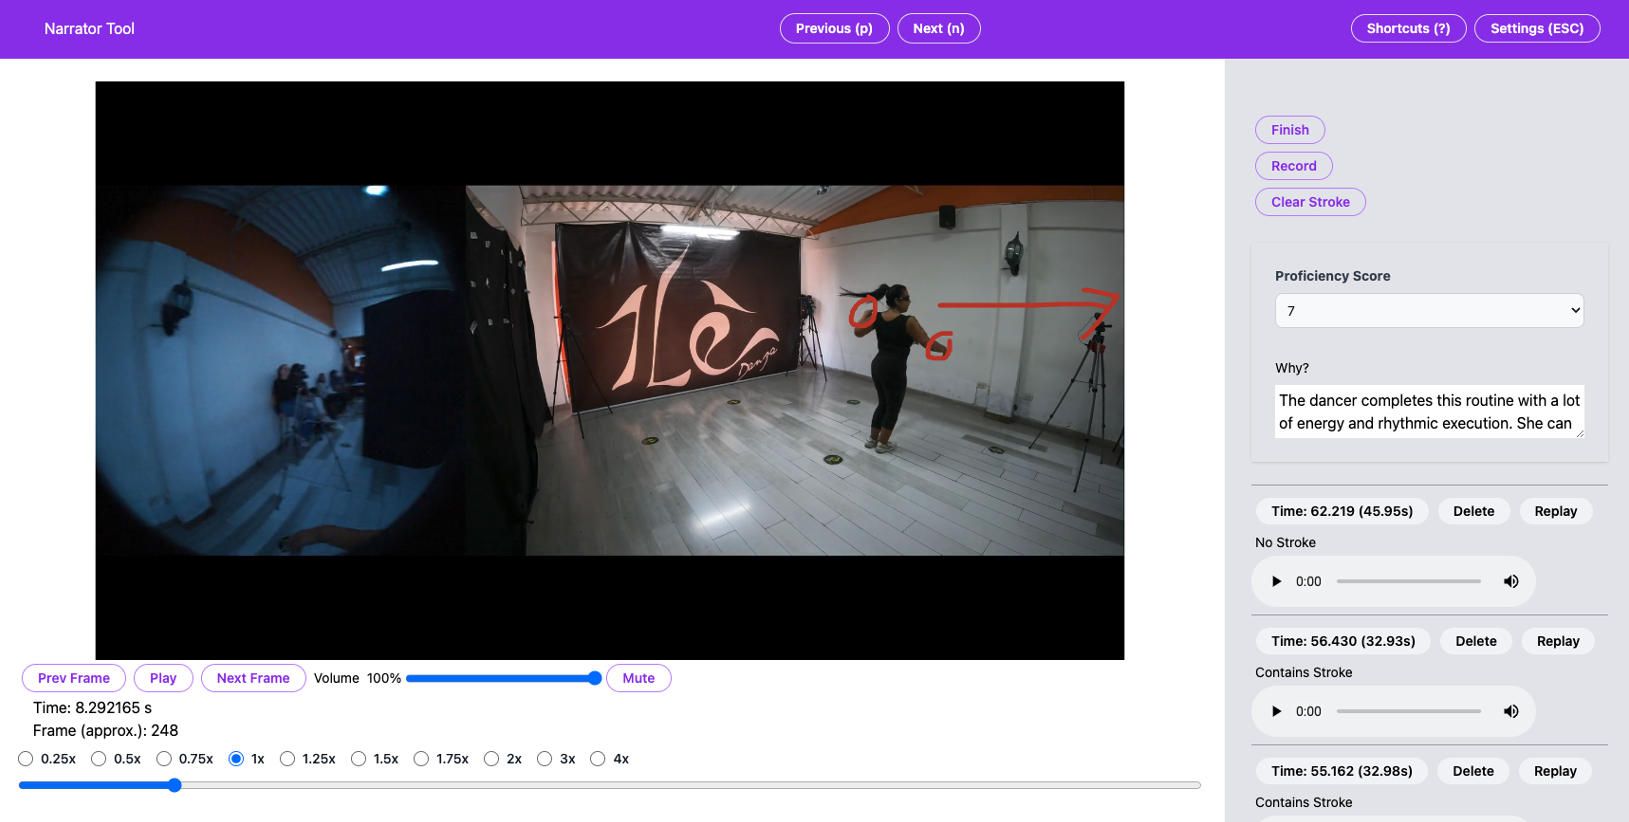Open Shortcuts (?) help

point(1407,28)
